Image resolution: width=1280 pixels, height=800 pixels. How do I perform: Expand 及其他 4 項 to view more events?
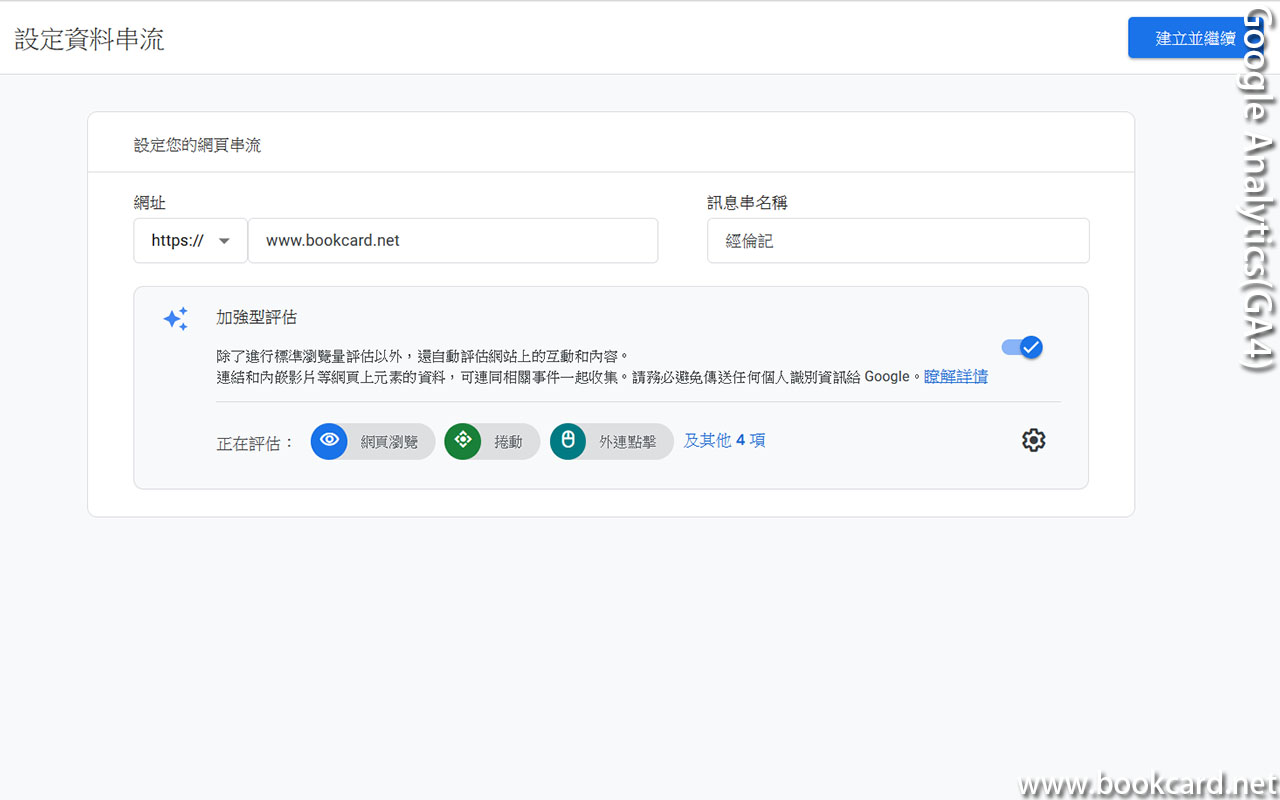pyautogui.click(x=725, y=440)
